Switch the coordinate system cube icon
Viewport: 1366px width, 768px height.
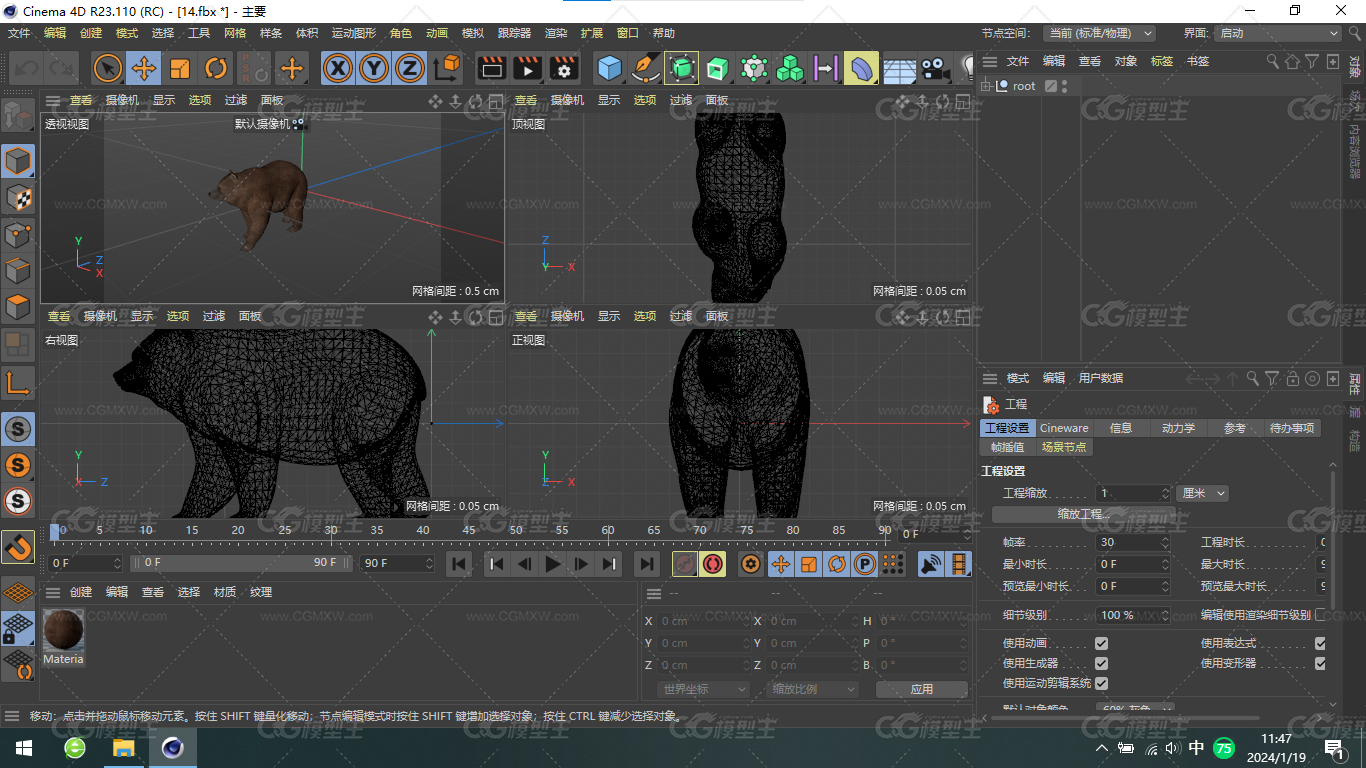(447, 68)
